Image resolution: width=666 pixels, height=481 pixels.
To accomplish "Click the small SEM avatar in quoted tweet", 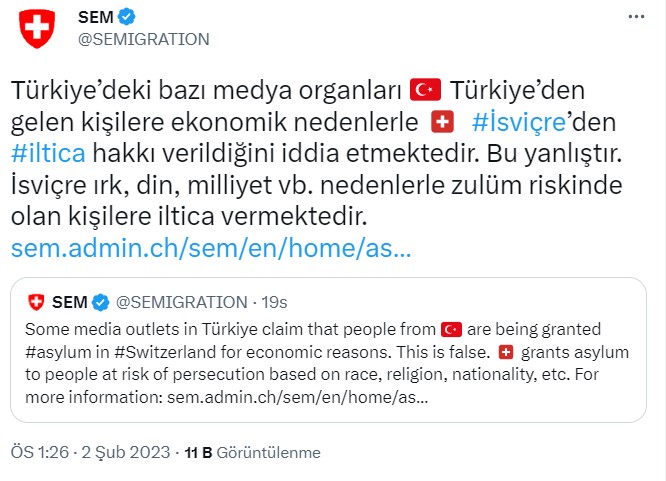I will pos(36,301).
